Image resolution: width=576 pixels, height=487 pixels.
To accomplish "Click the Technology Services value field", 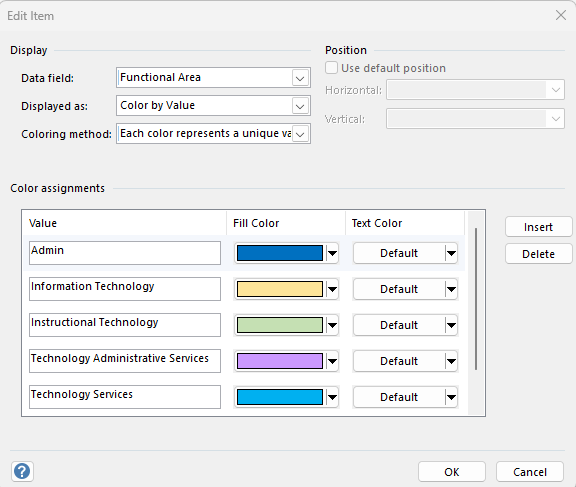I will [125, 397].
